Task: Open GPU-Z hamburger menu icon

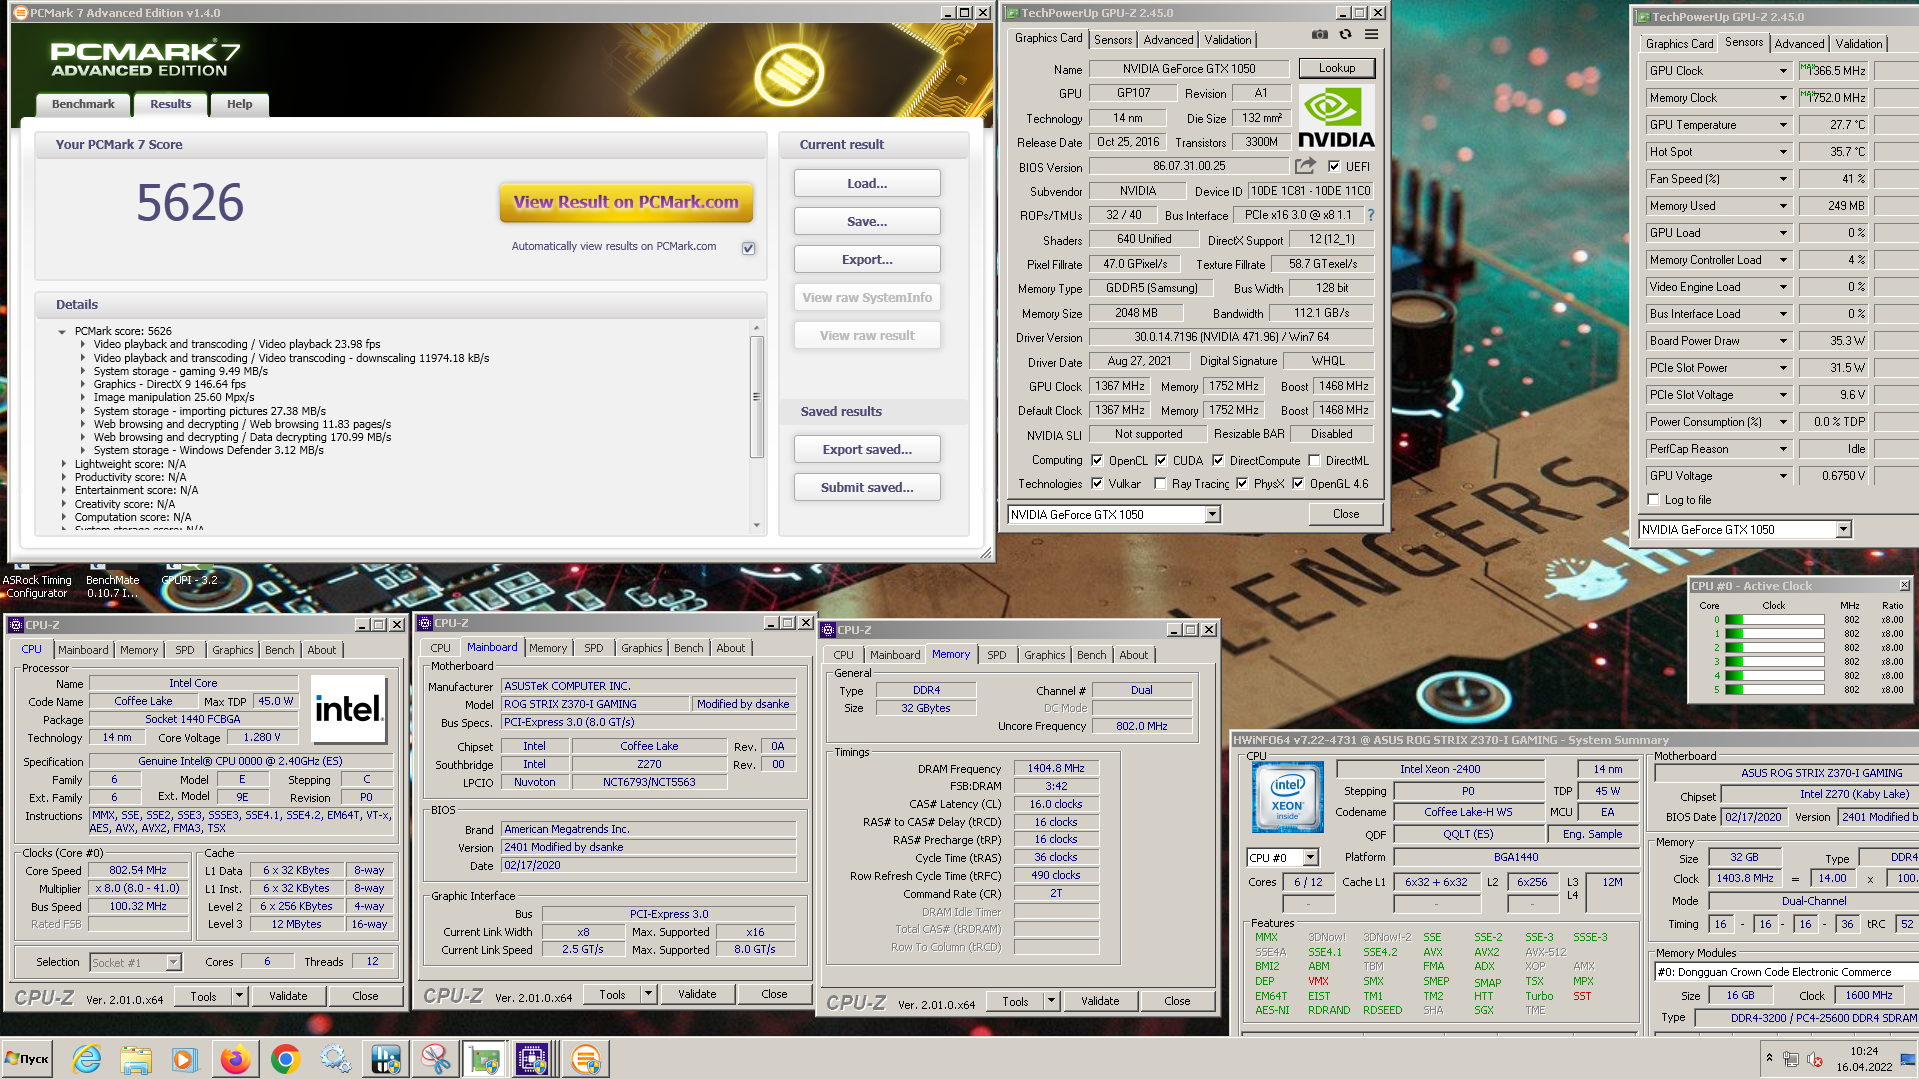Action: pyautogui.click(x=1372, y=34)
